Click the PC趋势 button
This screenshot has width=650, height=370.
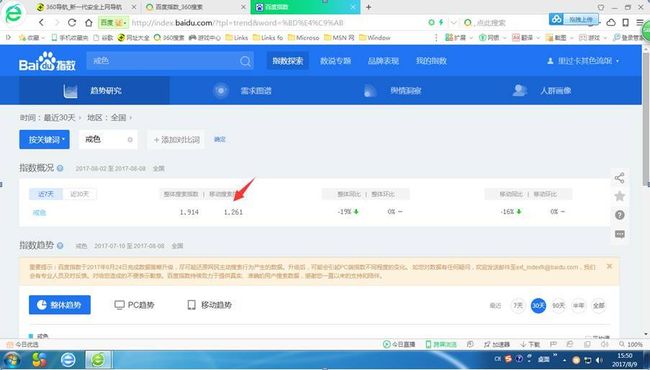click(x=134, y=305)
